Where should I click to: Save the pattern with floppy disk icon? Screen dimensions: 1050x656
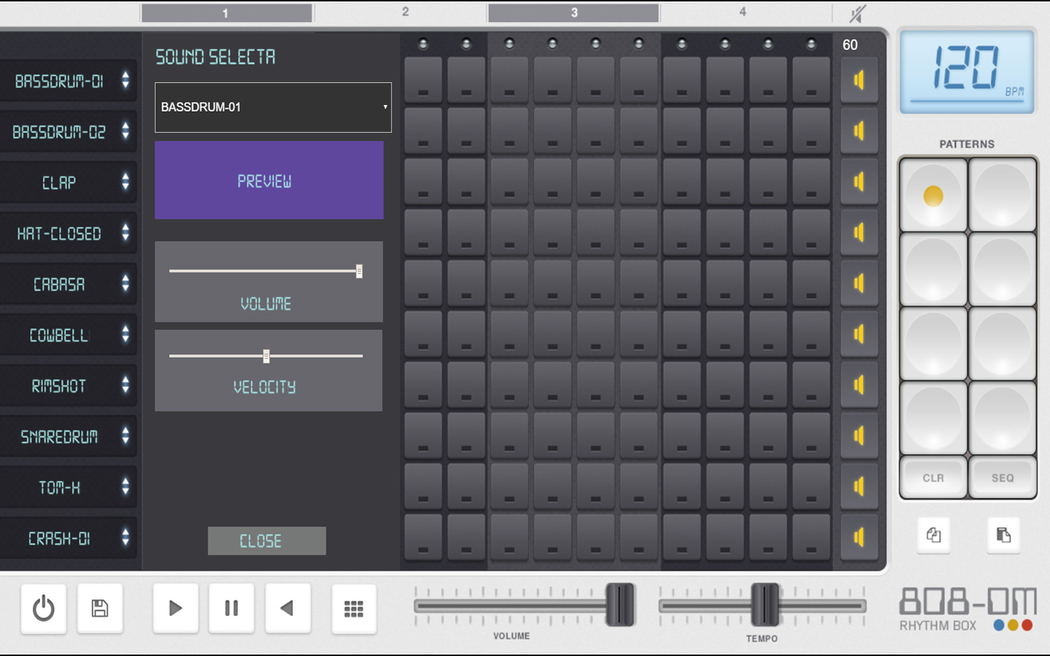click(x=100, y=608)
